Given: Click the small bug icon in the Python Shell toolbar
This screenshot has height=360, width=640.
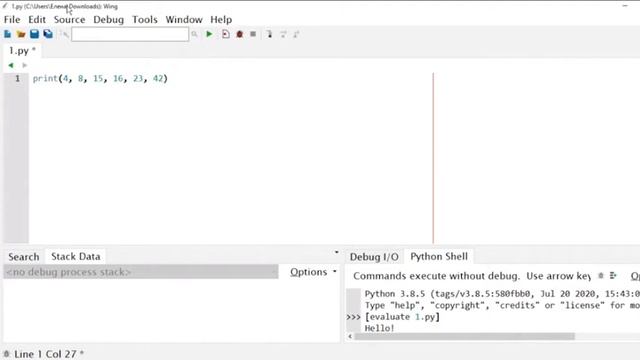Looking at the screenshot, I should pyautogui.click(x=600, y=276).
